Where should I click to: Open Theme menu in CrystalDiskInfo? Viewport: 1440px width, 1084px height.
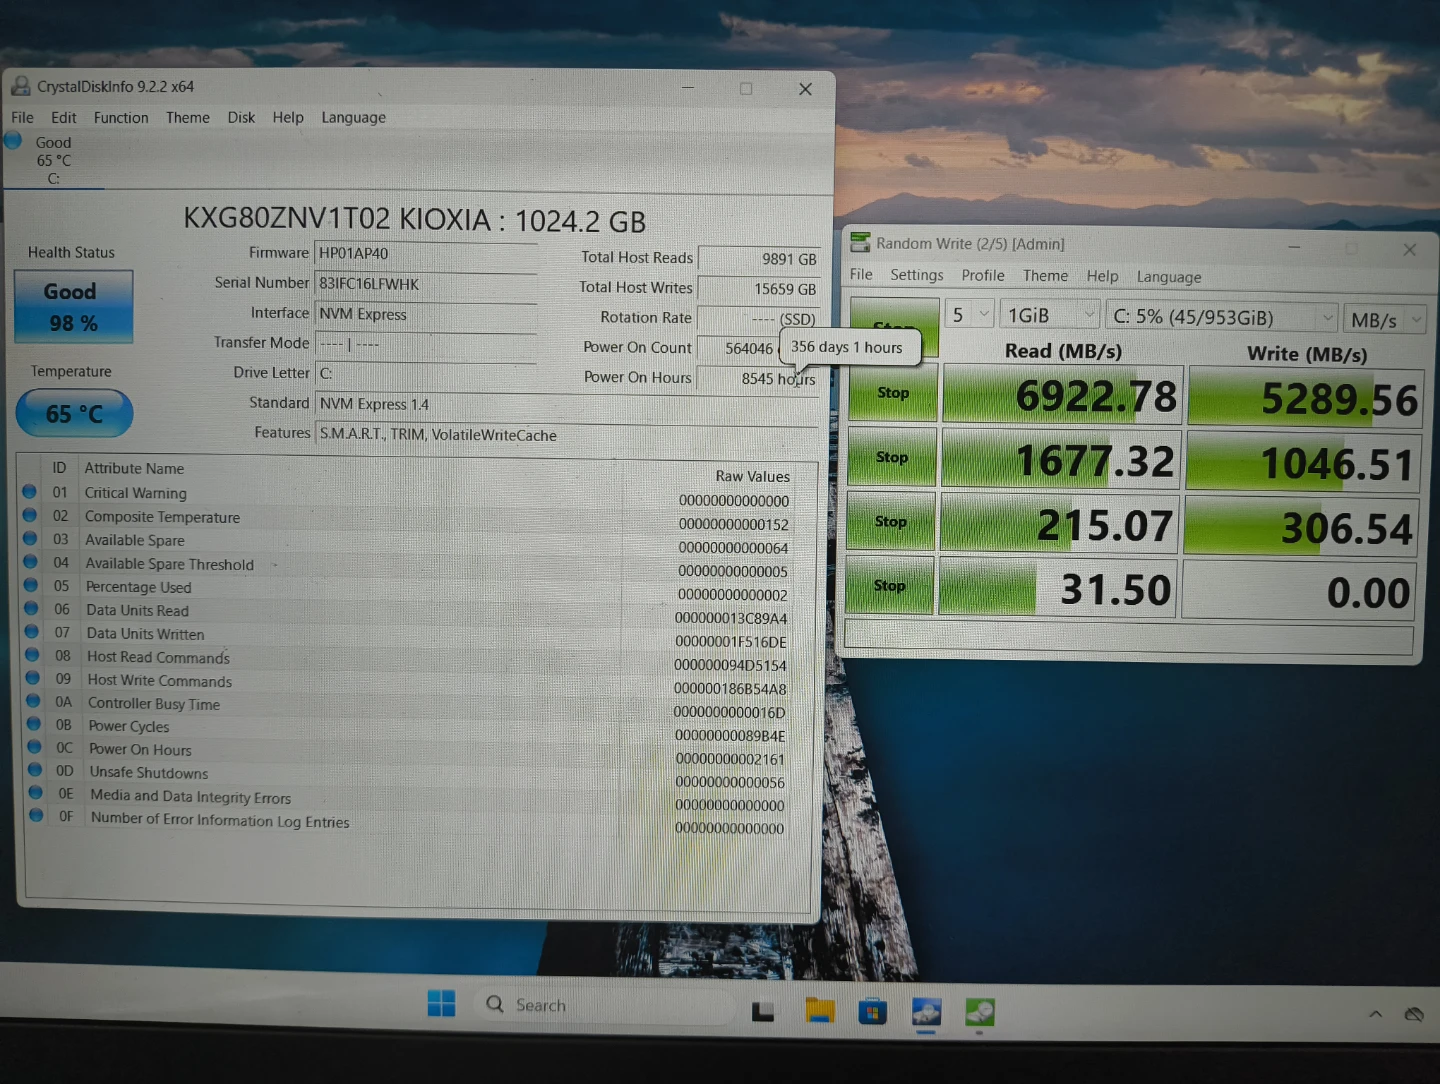pos(188,117)
